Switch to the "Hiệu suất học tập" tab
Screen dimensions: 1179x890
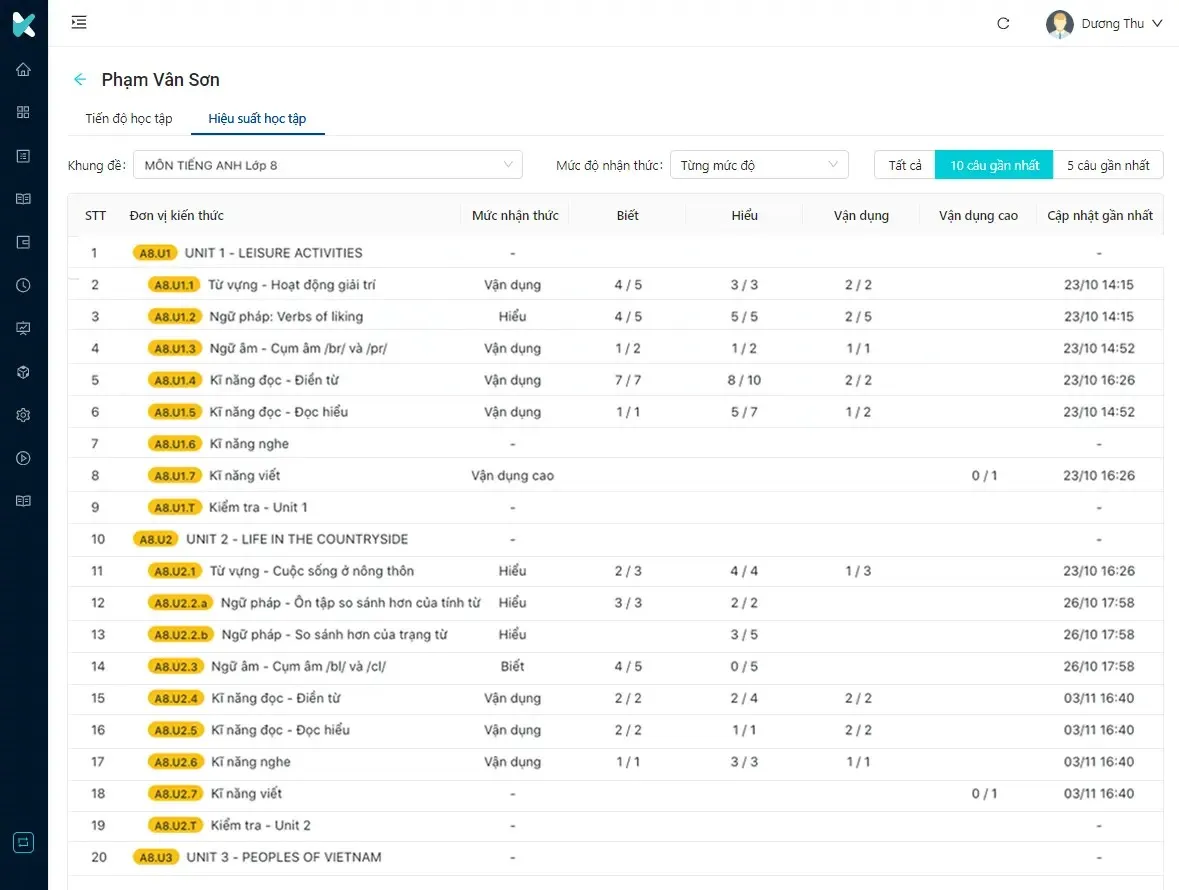(x=257, y=118)
